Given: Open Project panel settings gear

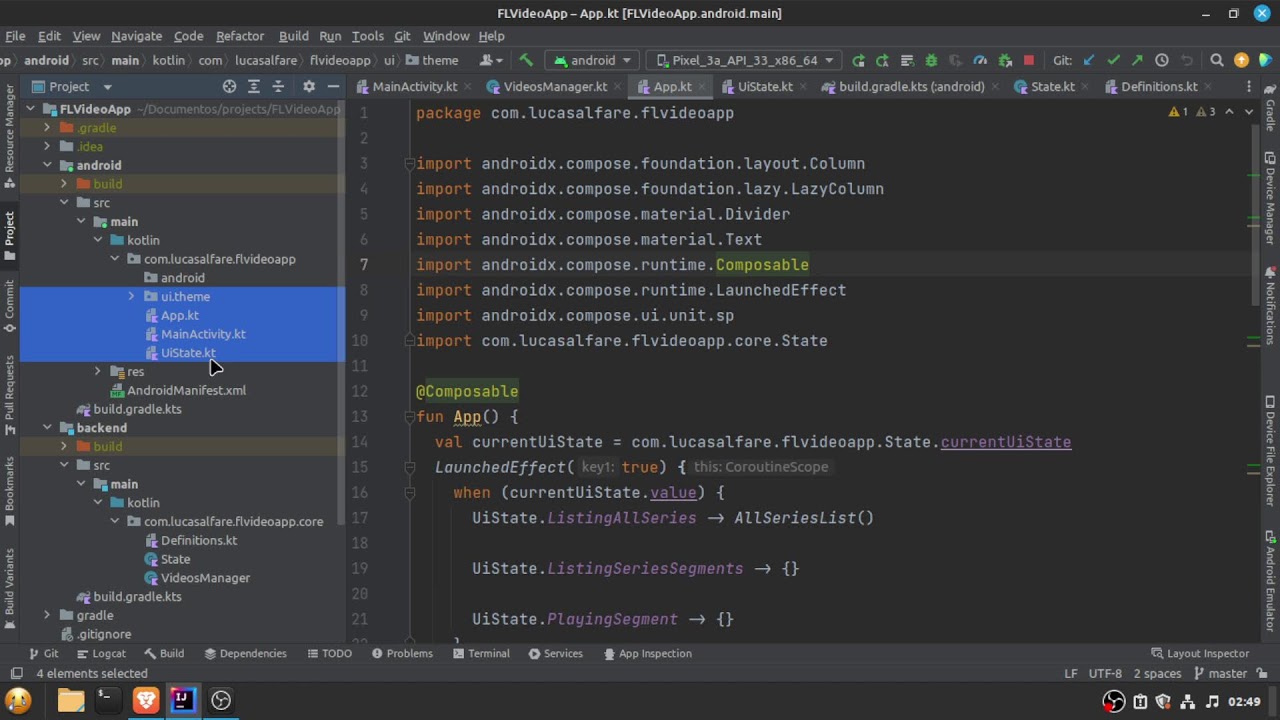Looking at the screenshot, I should point(309,87).
